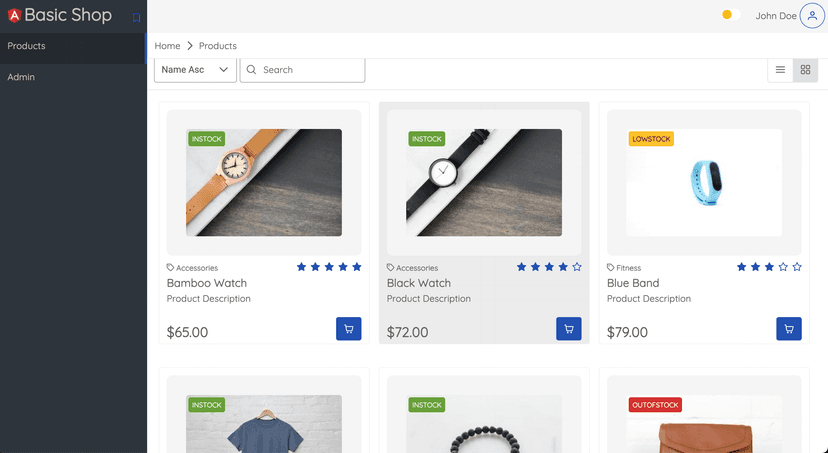Rate Blue Band five stars
828x453 pixels.
(x=797, y=267)
